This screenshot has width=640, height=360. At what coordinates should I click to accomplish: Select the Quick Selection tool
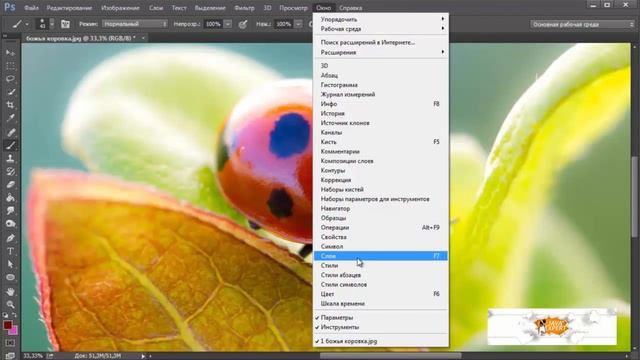[10, 92]
